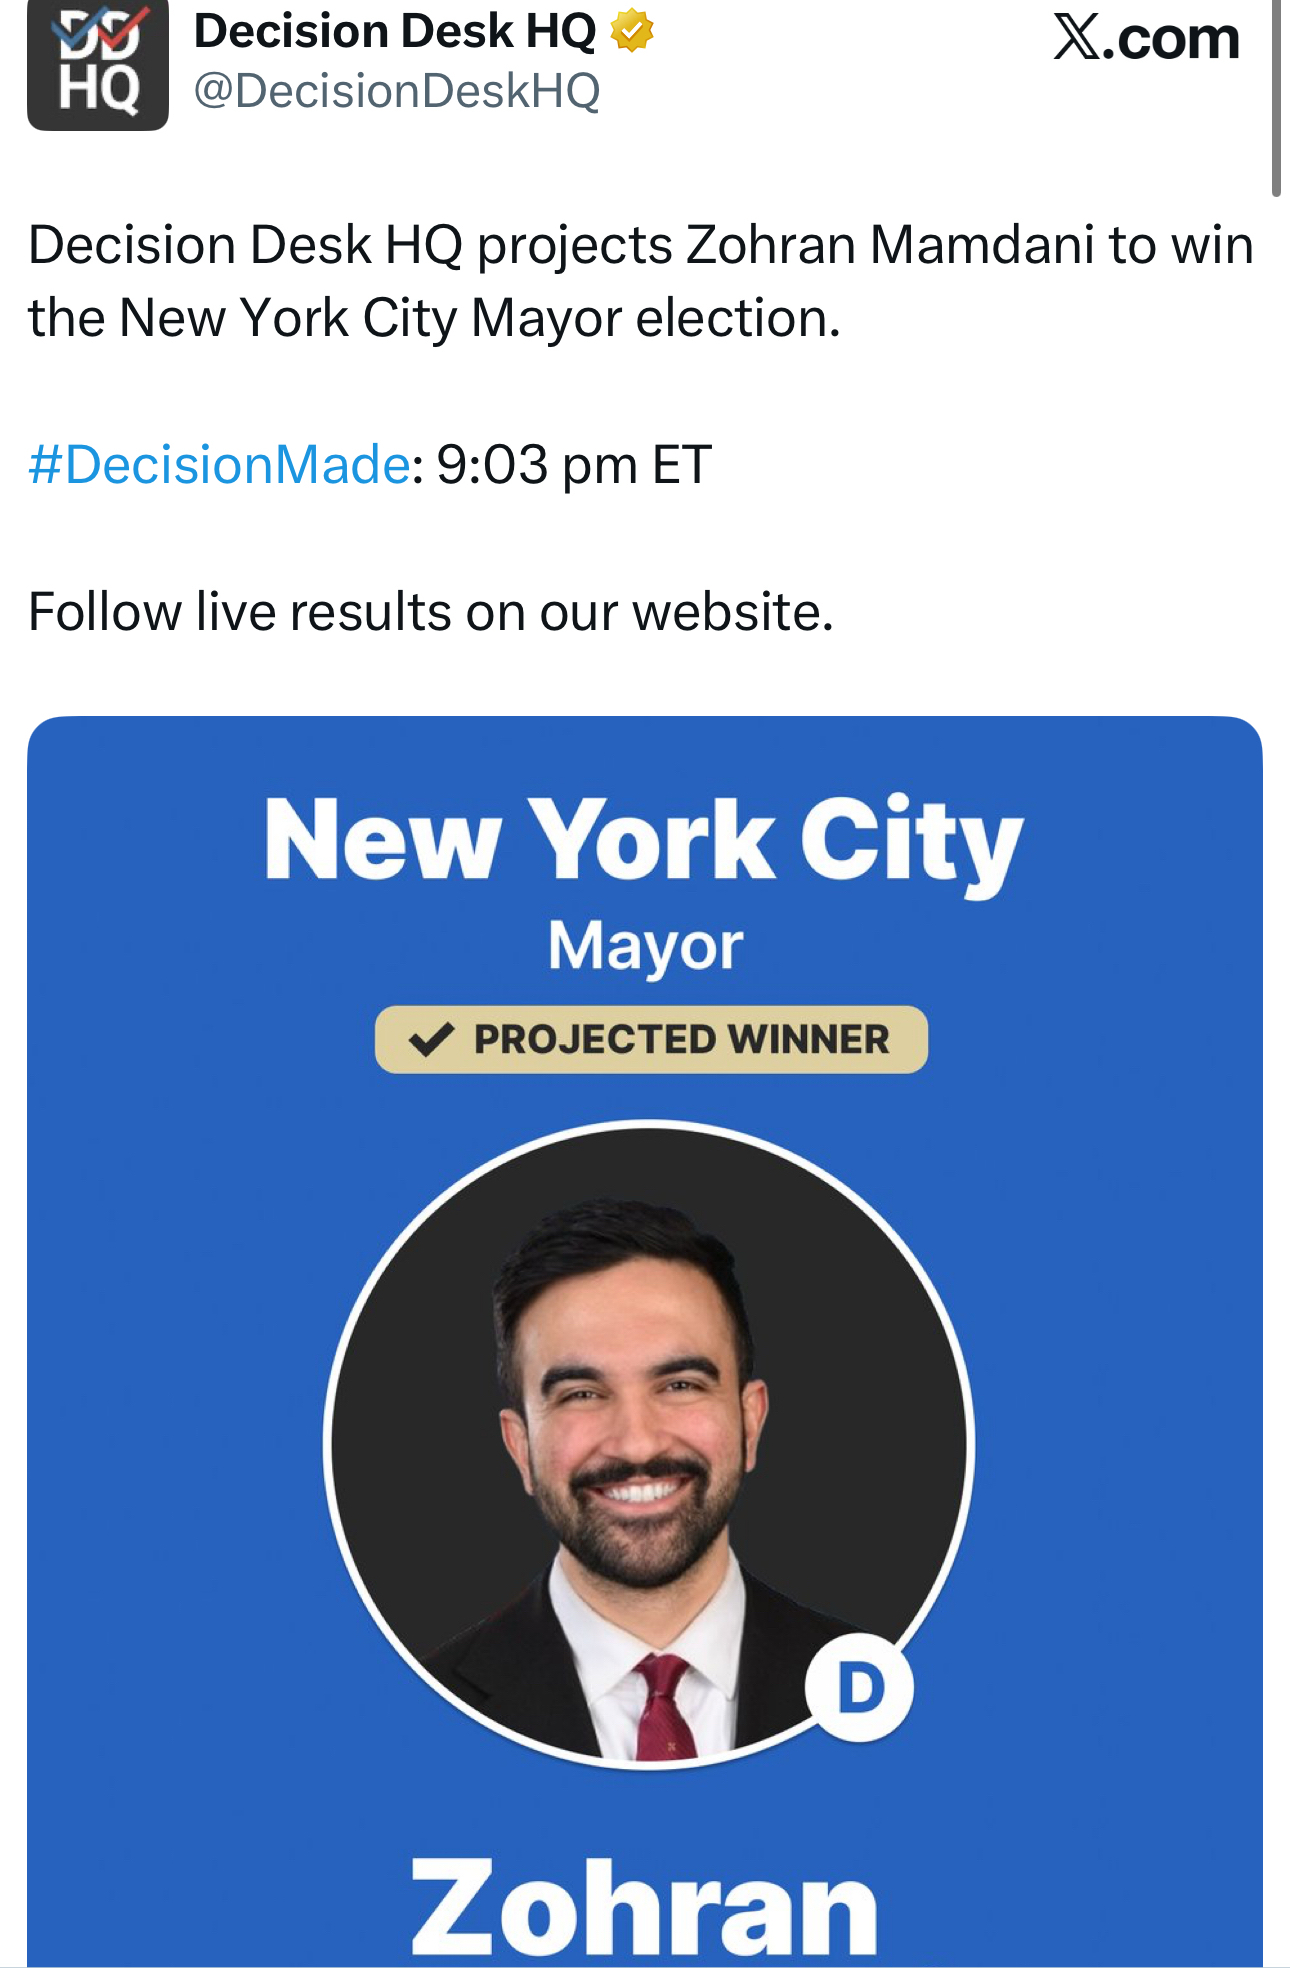Visit the @DecisionDeskHQ handle

(397, 91)
